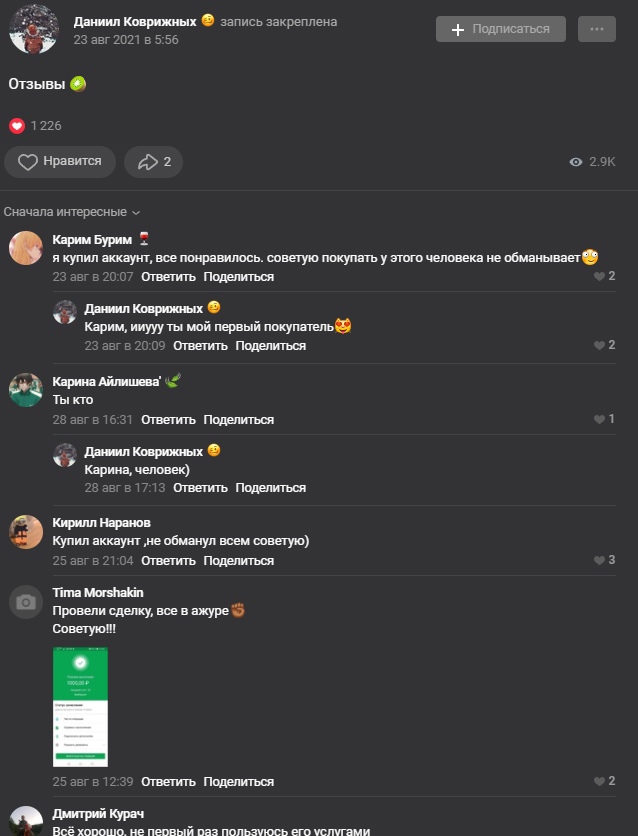The width and height of the screenshot is (638, 836).
Task: Click the share arrow button with count 2
Action: 153,162
